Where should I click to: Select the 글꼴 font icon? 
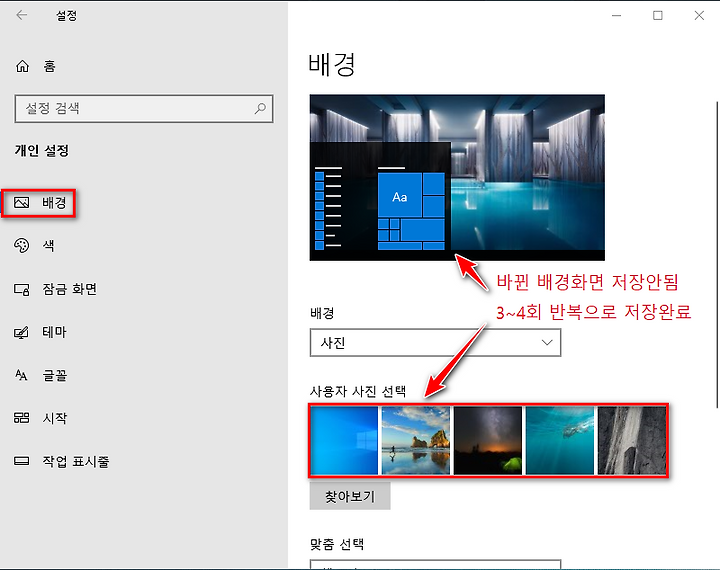point(22,375)
